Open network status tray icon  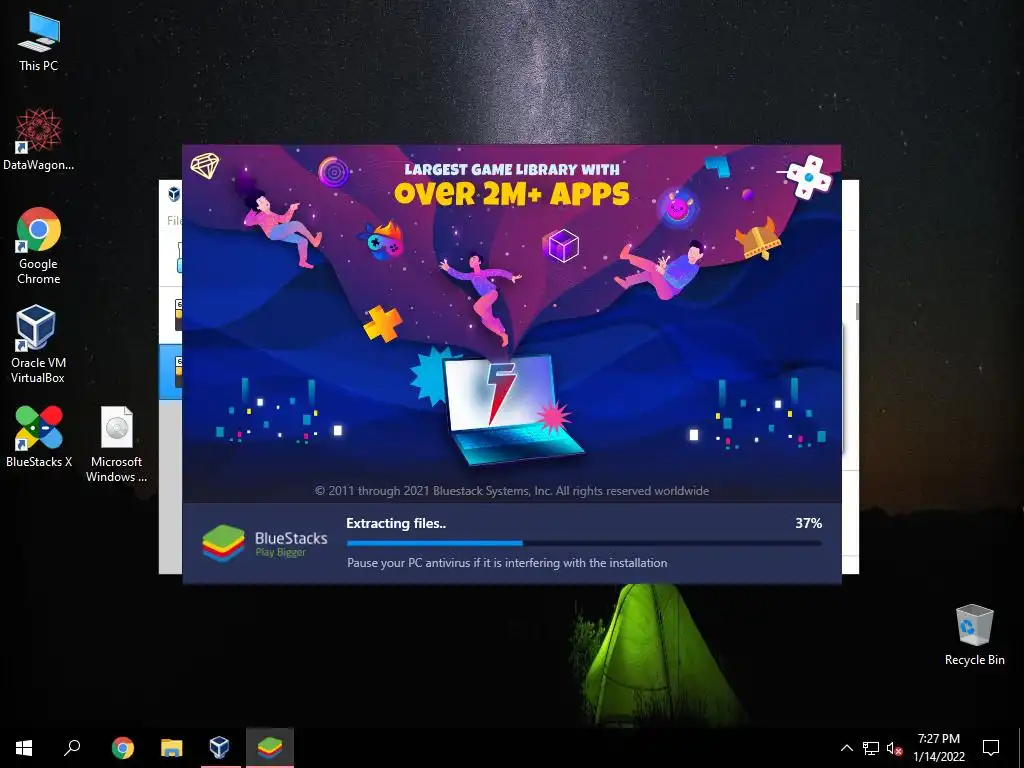[x=871, y=748]
